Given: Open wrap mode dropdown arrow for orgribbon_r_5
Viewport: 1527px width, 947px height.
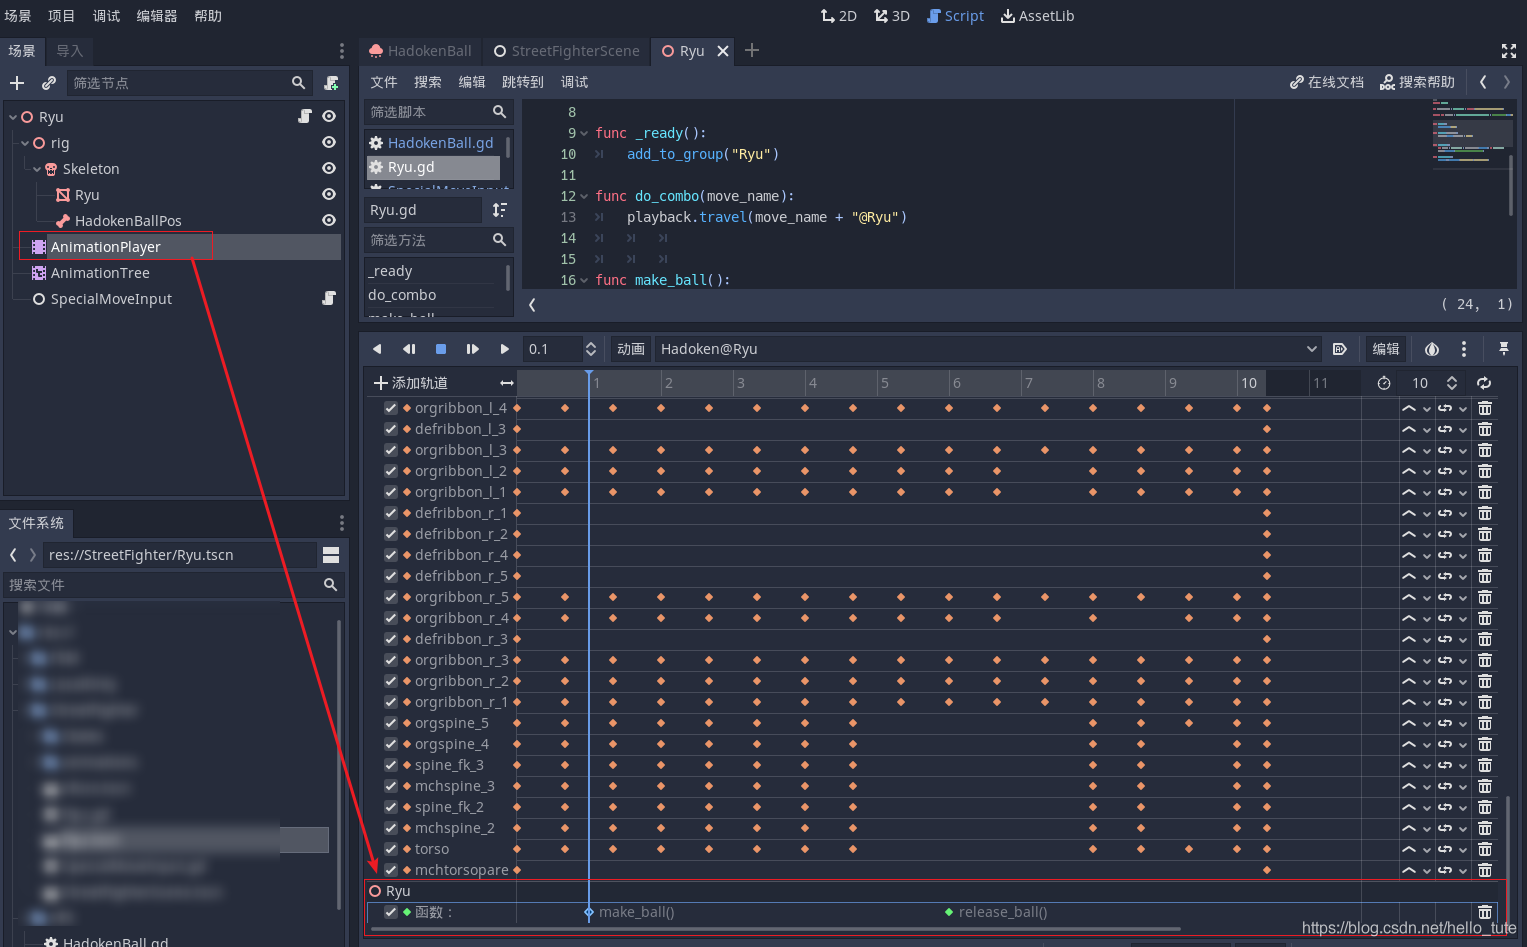Looking at the screenshot, I should [1463, 598].
